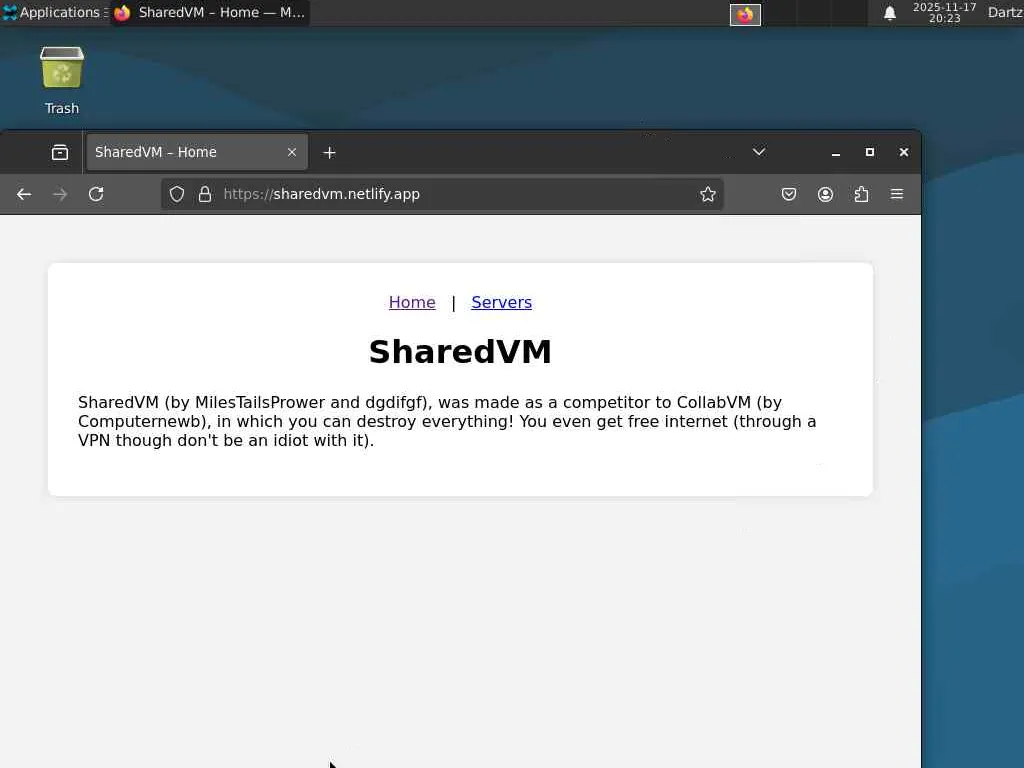Open the tracking protection shield icon
This screenshot has height=768, width=1024.
pos(177,194)
